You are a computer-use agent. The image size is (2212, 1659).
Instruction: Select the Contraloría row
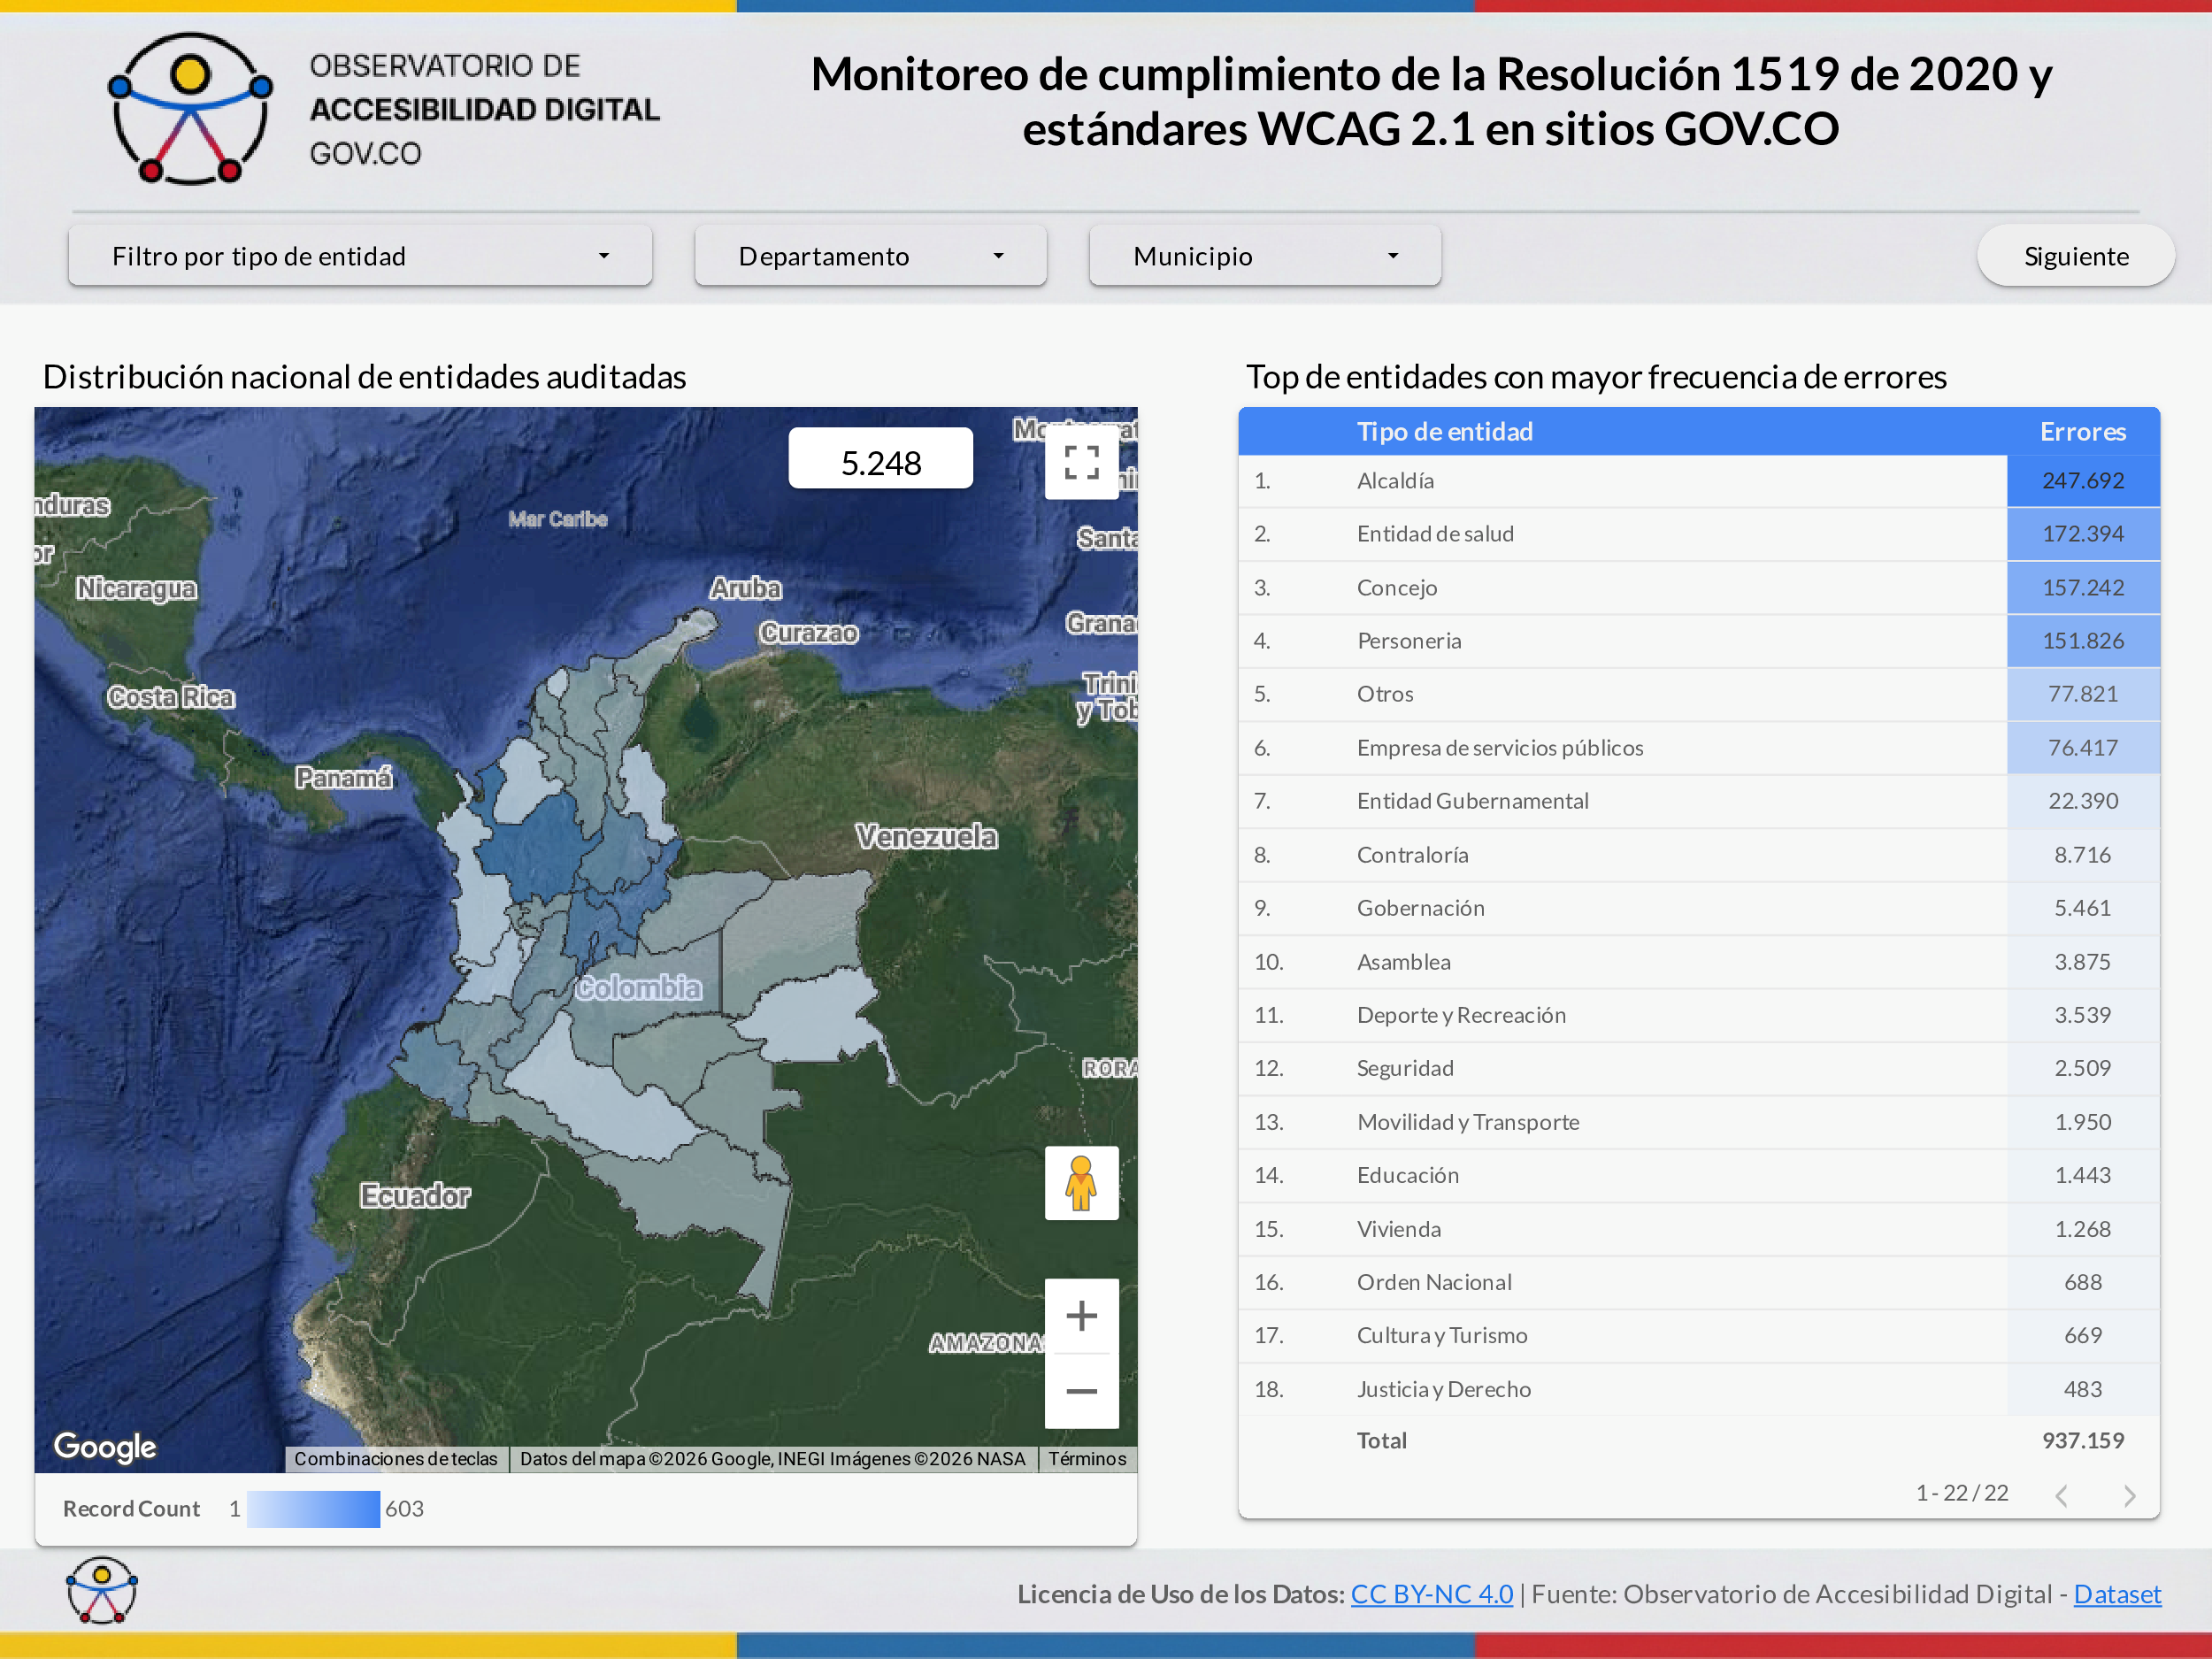point(1698,855)
